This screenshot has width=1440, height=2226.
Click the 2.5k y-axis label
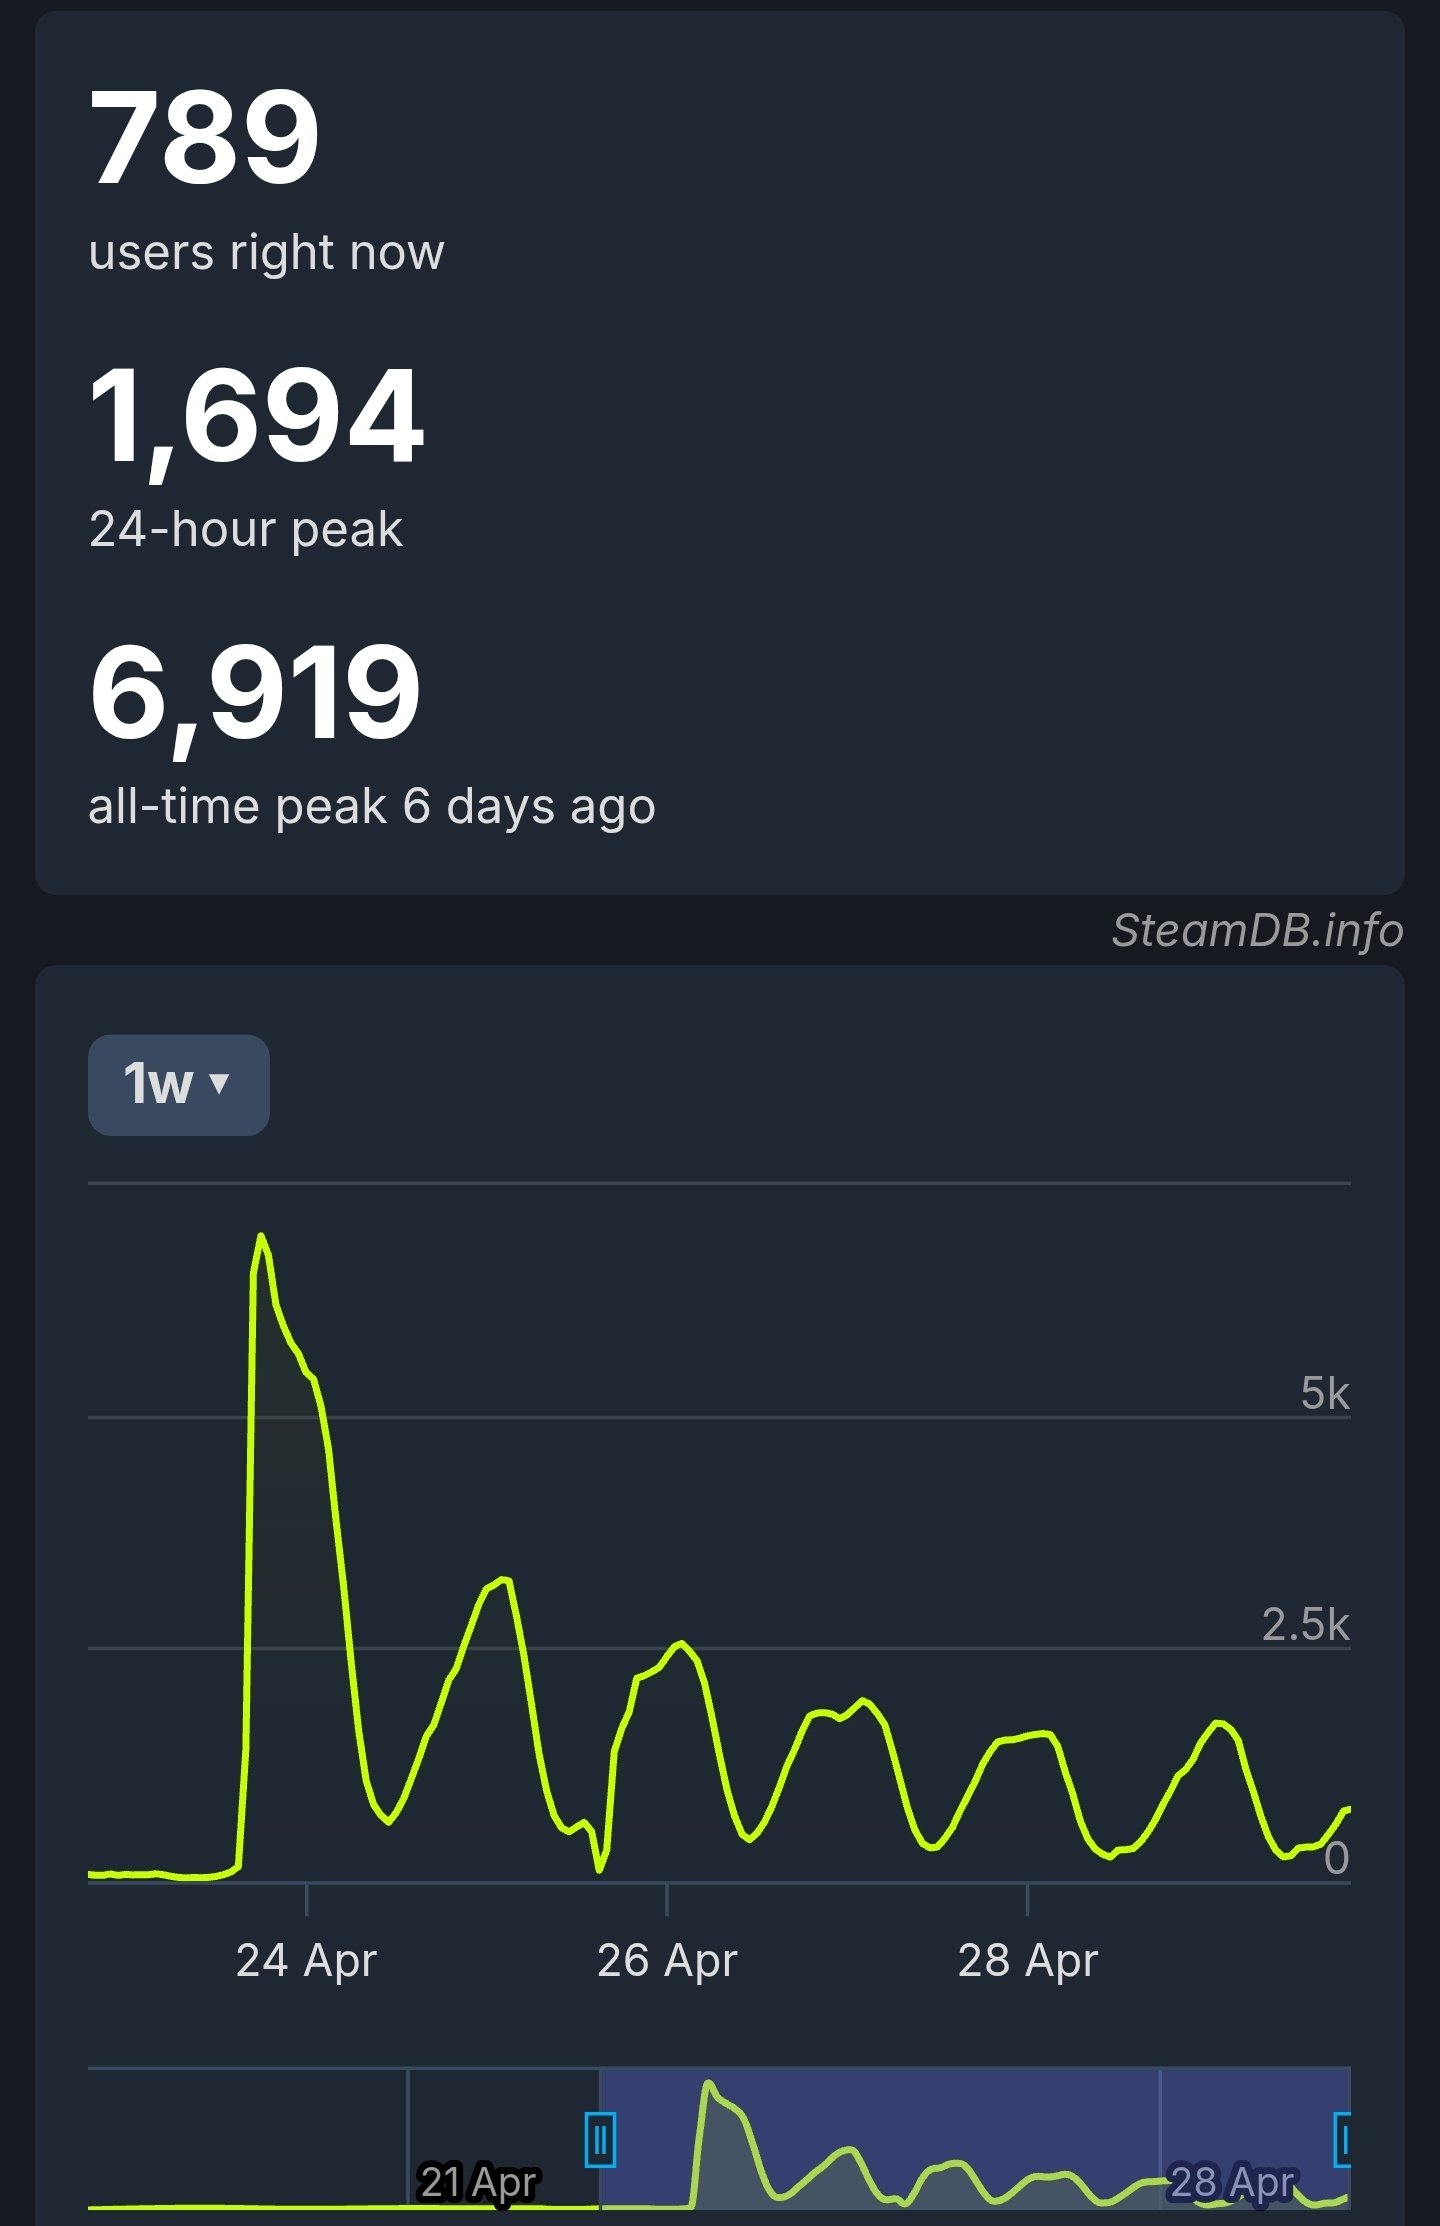pyautogui.click(x=1306, y=1625)
